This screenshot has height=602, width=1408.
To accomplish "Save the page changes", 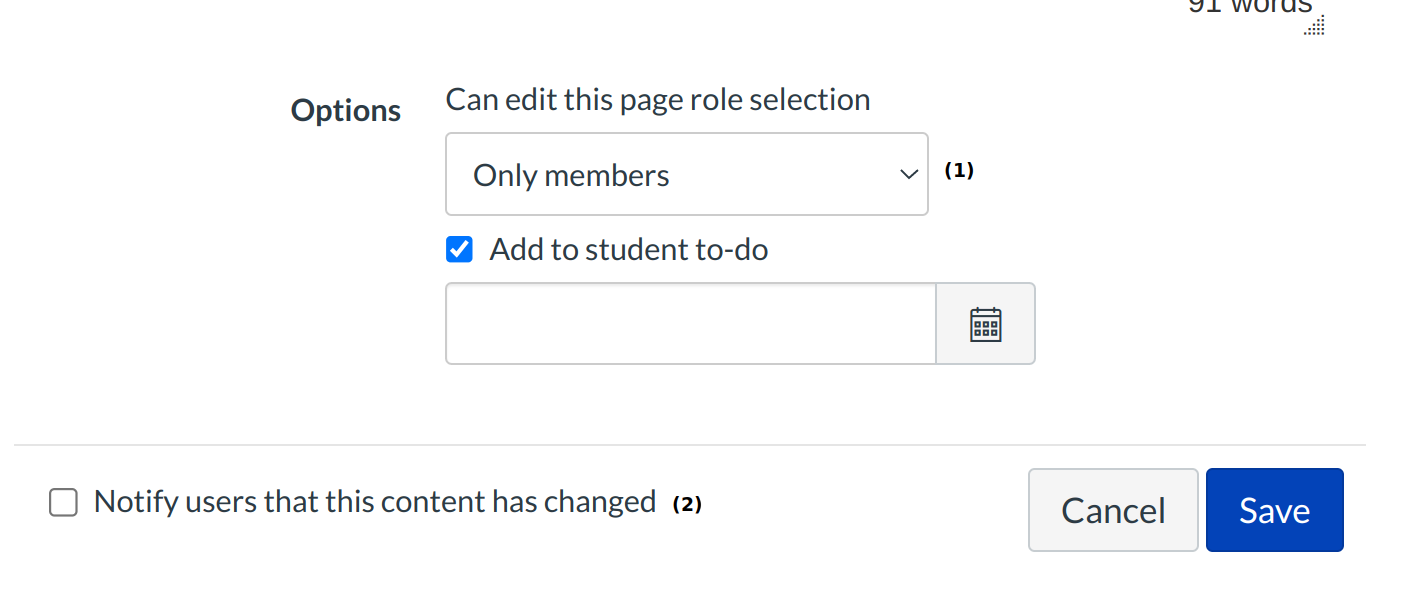I will tap(1274, 510).
